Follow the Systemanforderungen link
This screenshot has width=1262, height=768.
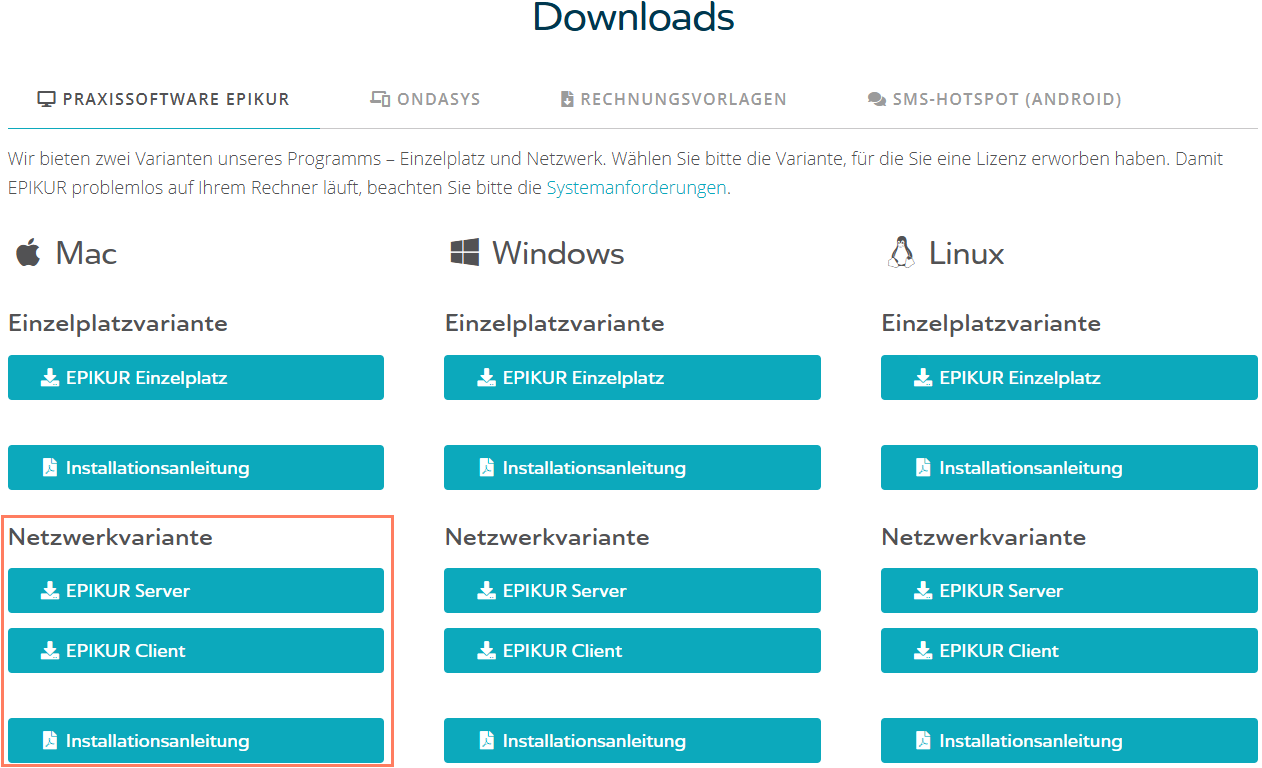point(636,187)
